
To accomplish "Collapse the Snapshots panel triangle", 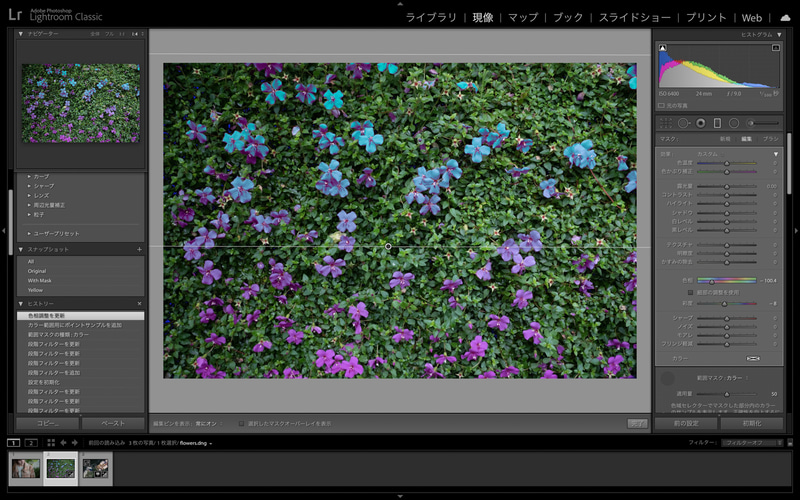I will pos(21,249).
